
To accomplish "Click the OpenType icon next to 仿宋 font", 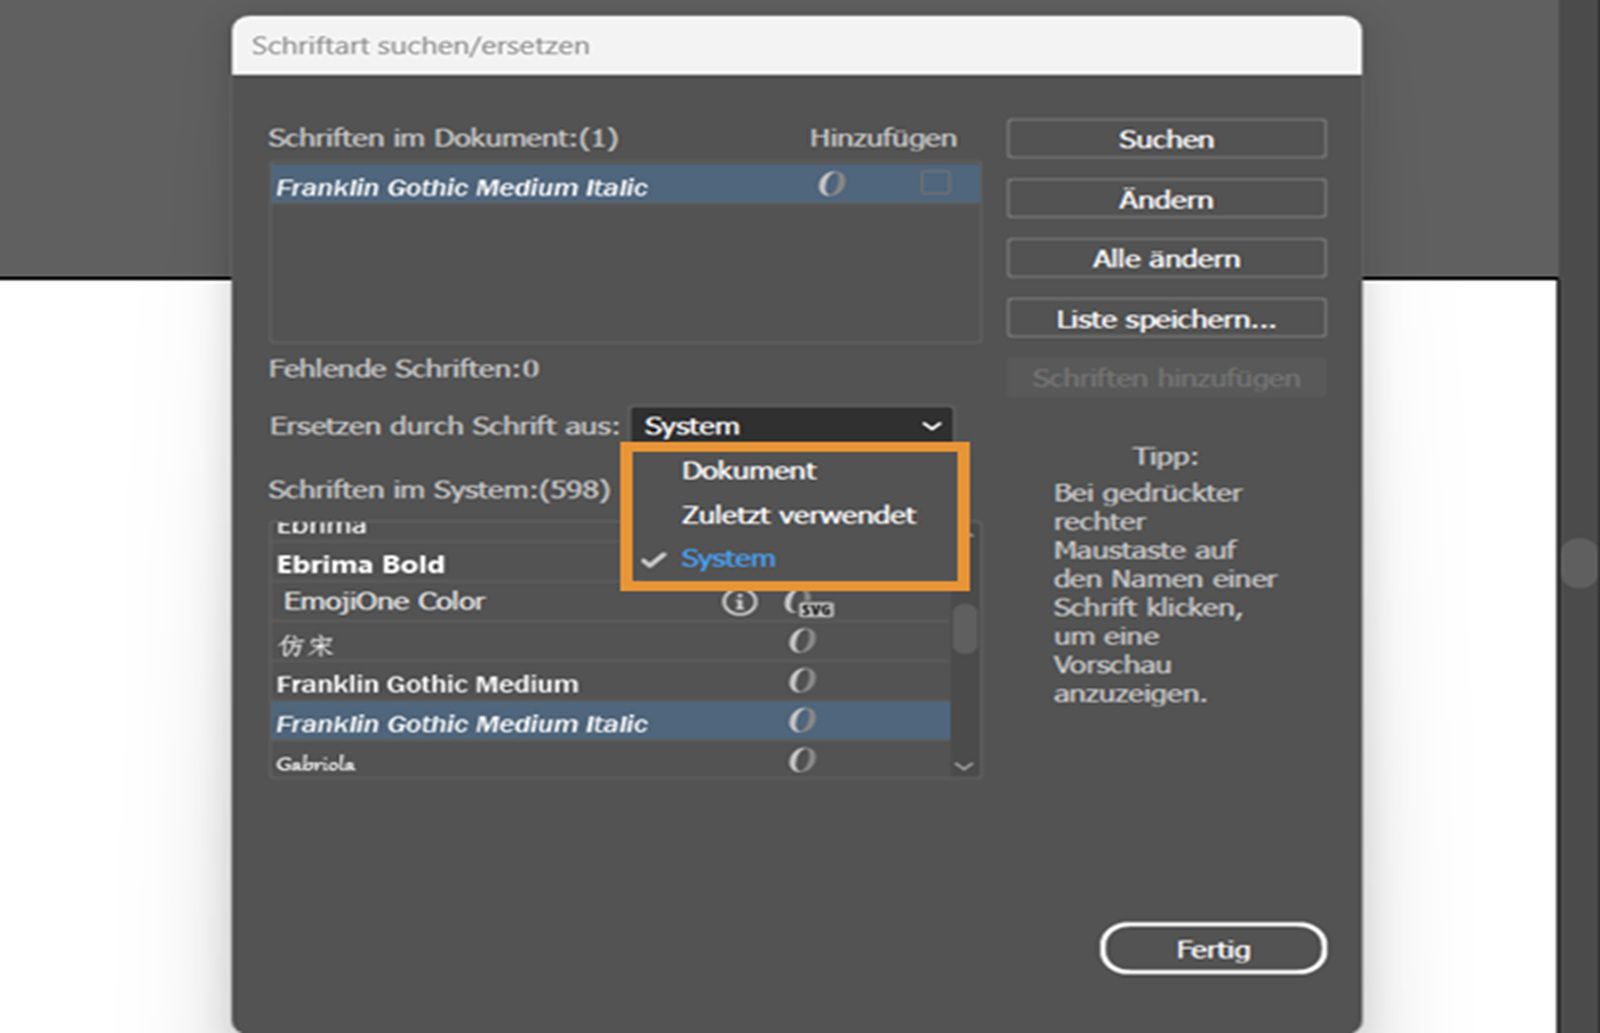I will tap(800, 641).
